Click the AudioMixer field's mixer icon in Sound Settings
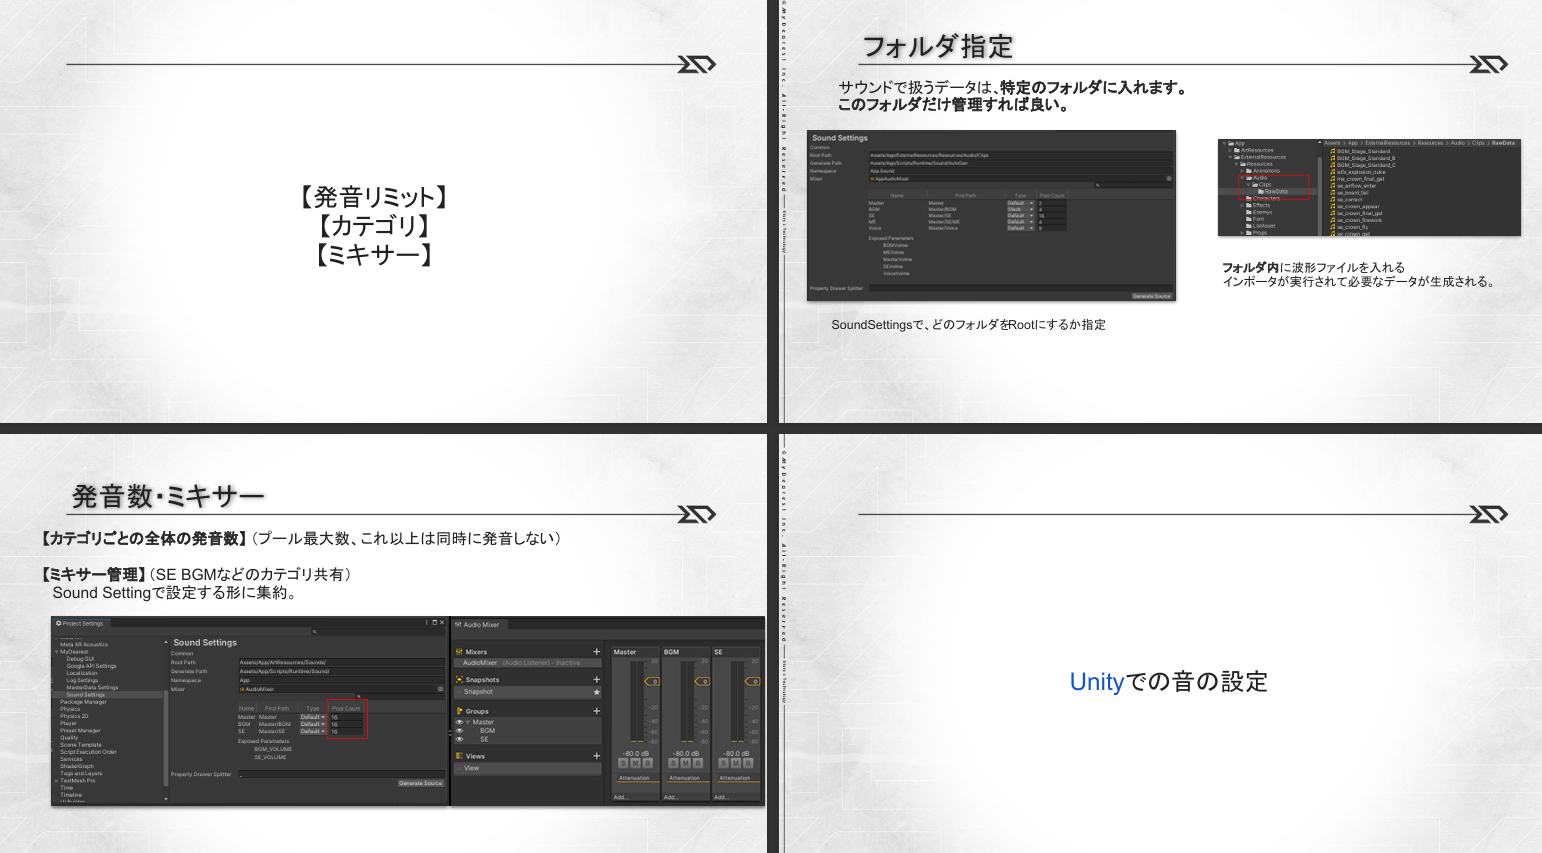This screenshot has width=1542, height=853. point(243,689)
